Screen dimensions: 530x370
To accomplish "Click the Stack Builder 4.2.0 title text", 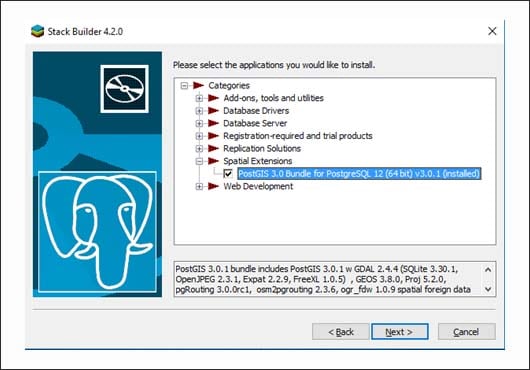I will point(85,31).
